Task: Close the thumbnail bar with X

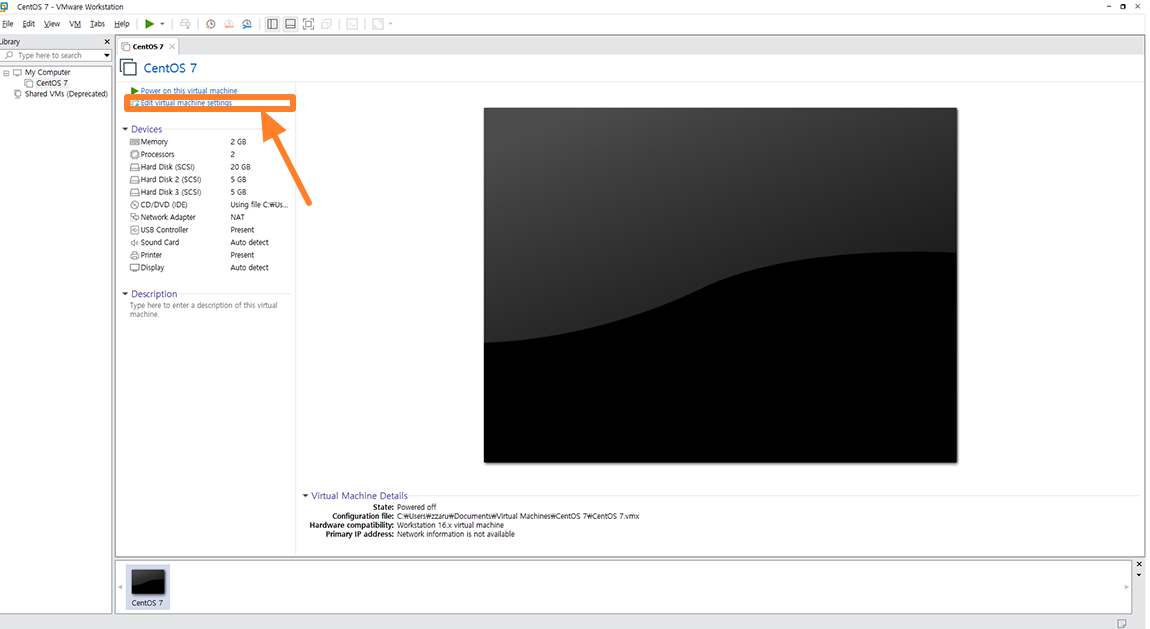Action: (x=1139, y=564)
